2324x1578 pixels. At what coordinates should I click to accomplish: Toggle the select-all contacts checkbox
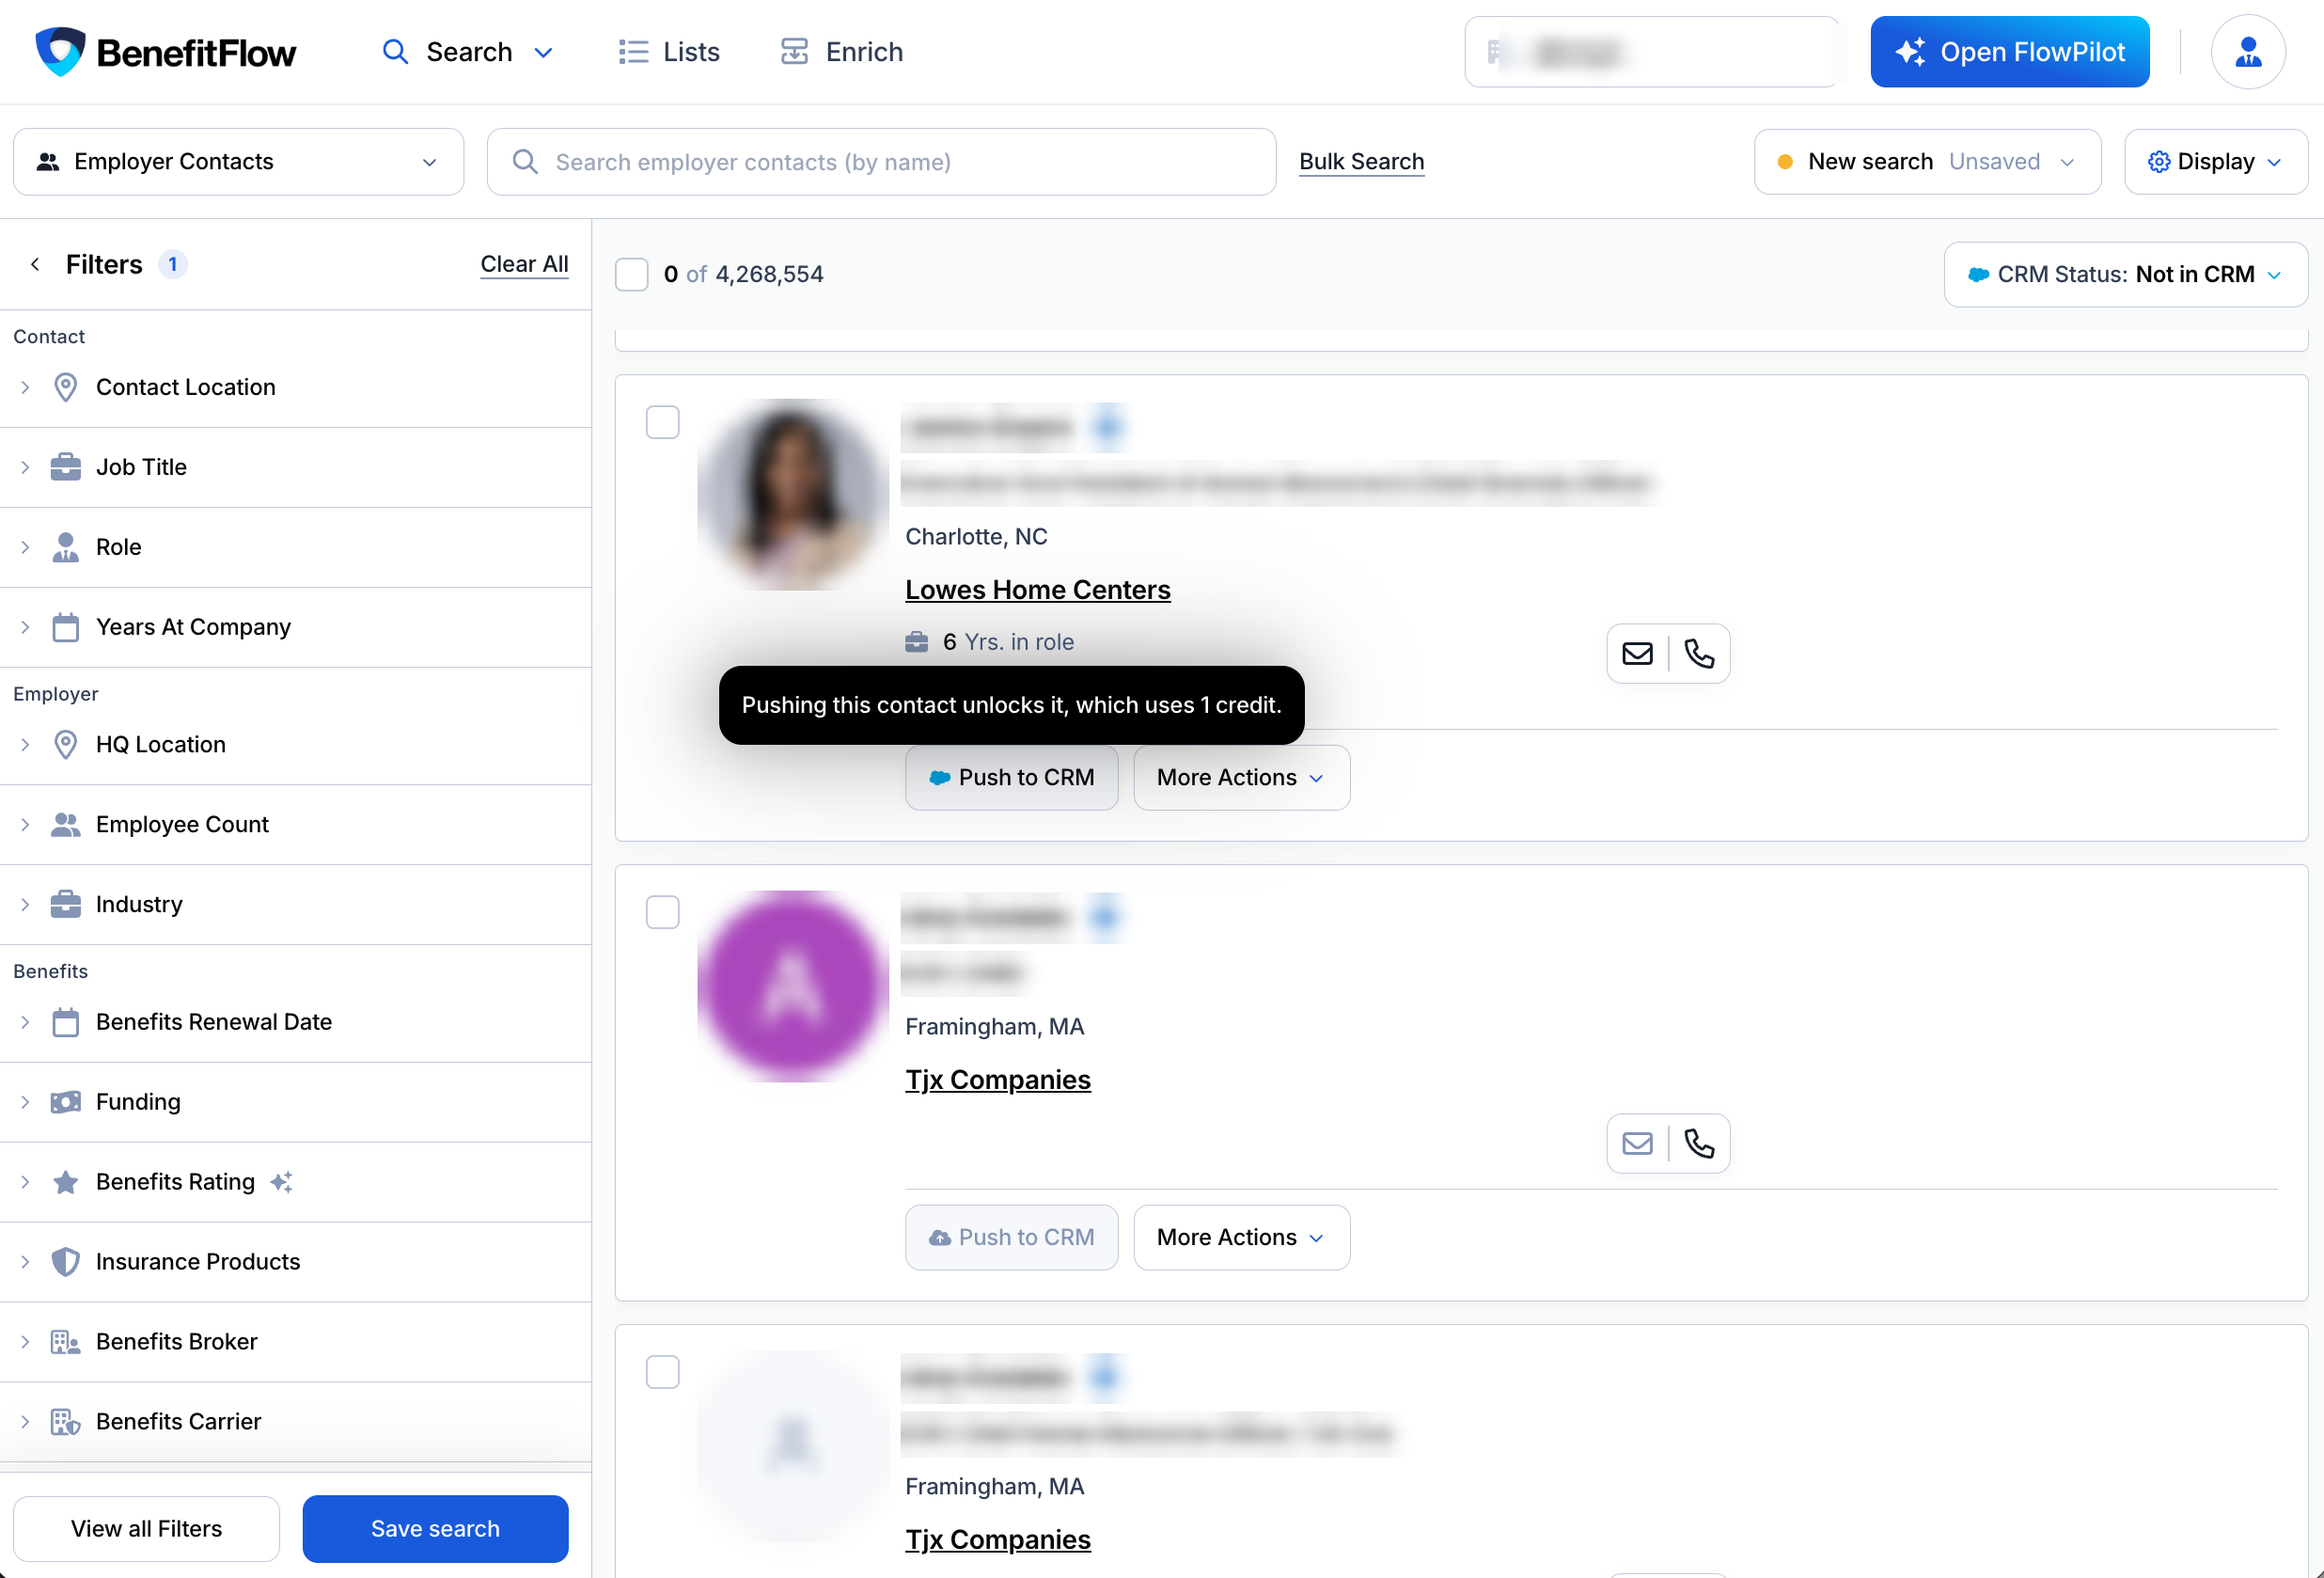pyautogui.click(x=632, y=274)
